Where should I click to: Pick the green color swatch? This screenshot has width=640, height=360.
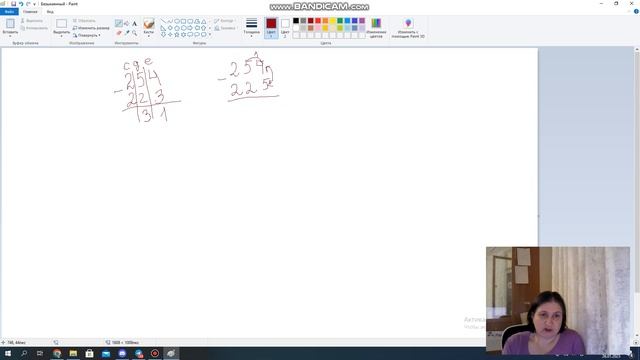pos(340,21)
